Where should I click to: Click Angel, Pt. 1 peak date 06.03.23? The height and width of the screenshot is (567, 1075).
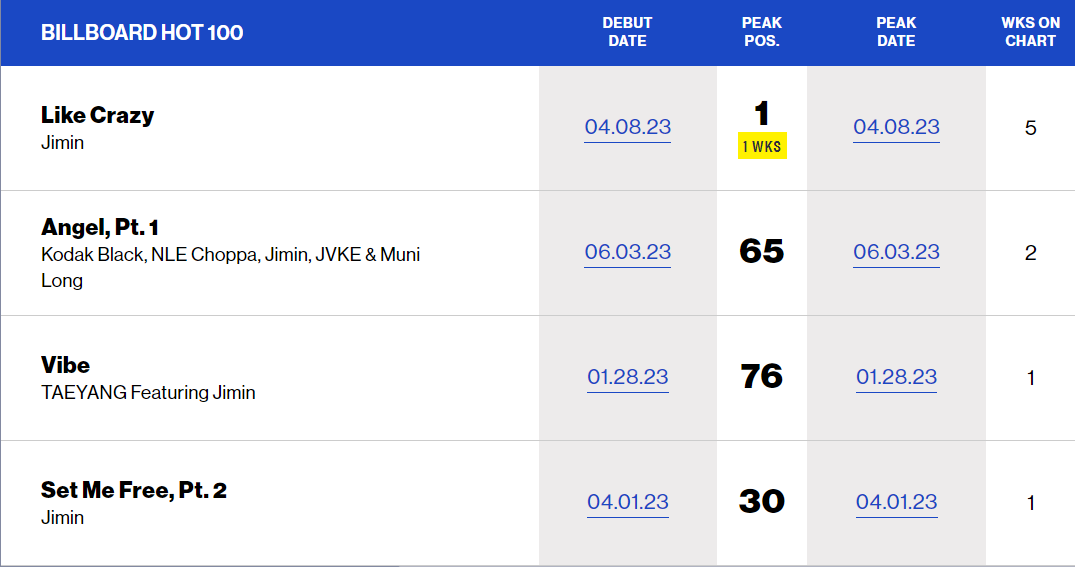click(x=896, y=252)
